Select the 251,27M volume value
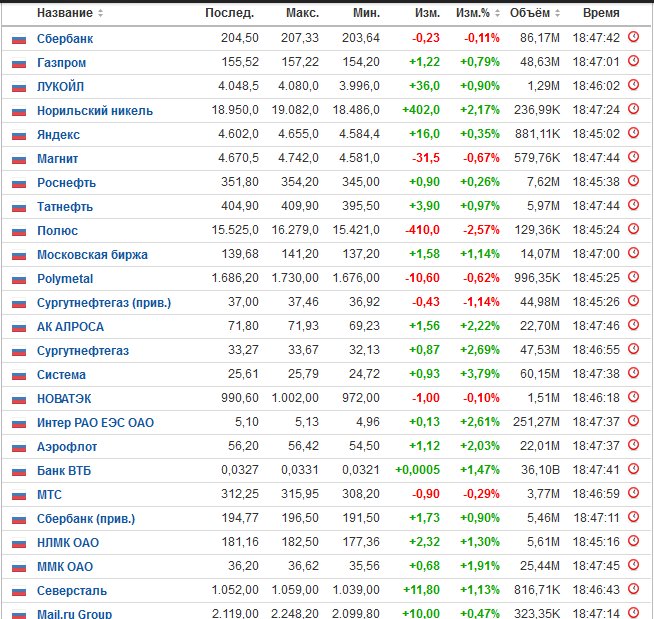 536,422
